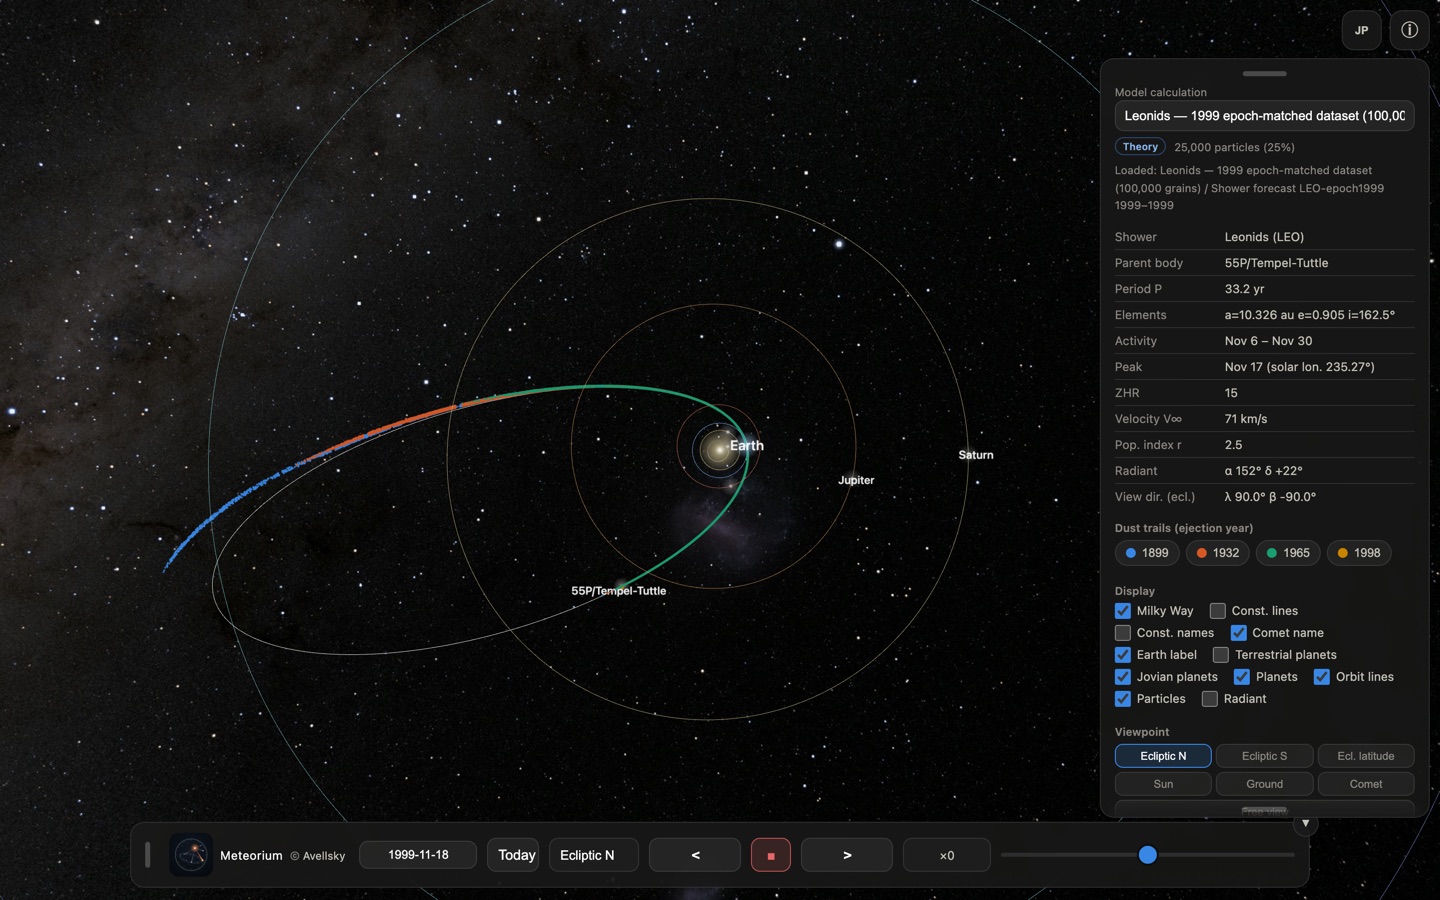
Task: Uncheck the Milky Way checkbox
Action: (x=1123, y=611)
